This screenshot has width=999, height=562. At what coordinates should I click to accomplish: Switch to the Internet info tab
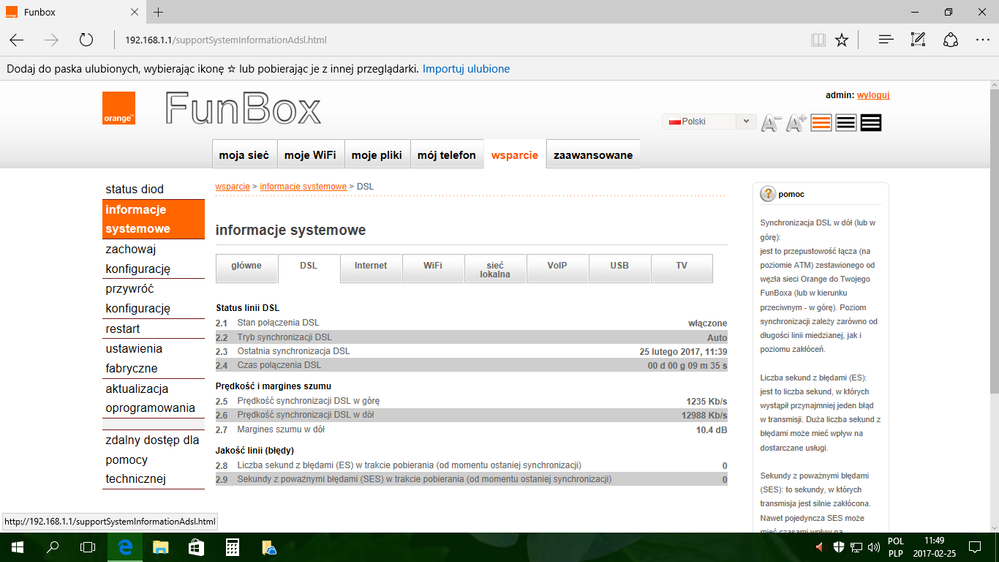click(371, 268)
